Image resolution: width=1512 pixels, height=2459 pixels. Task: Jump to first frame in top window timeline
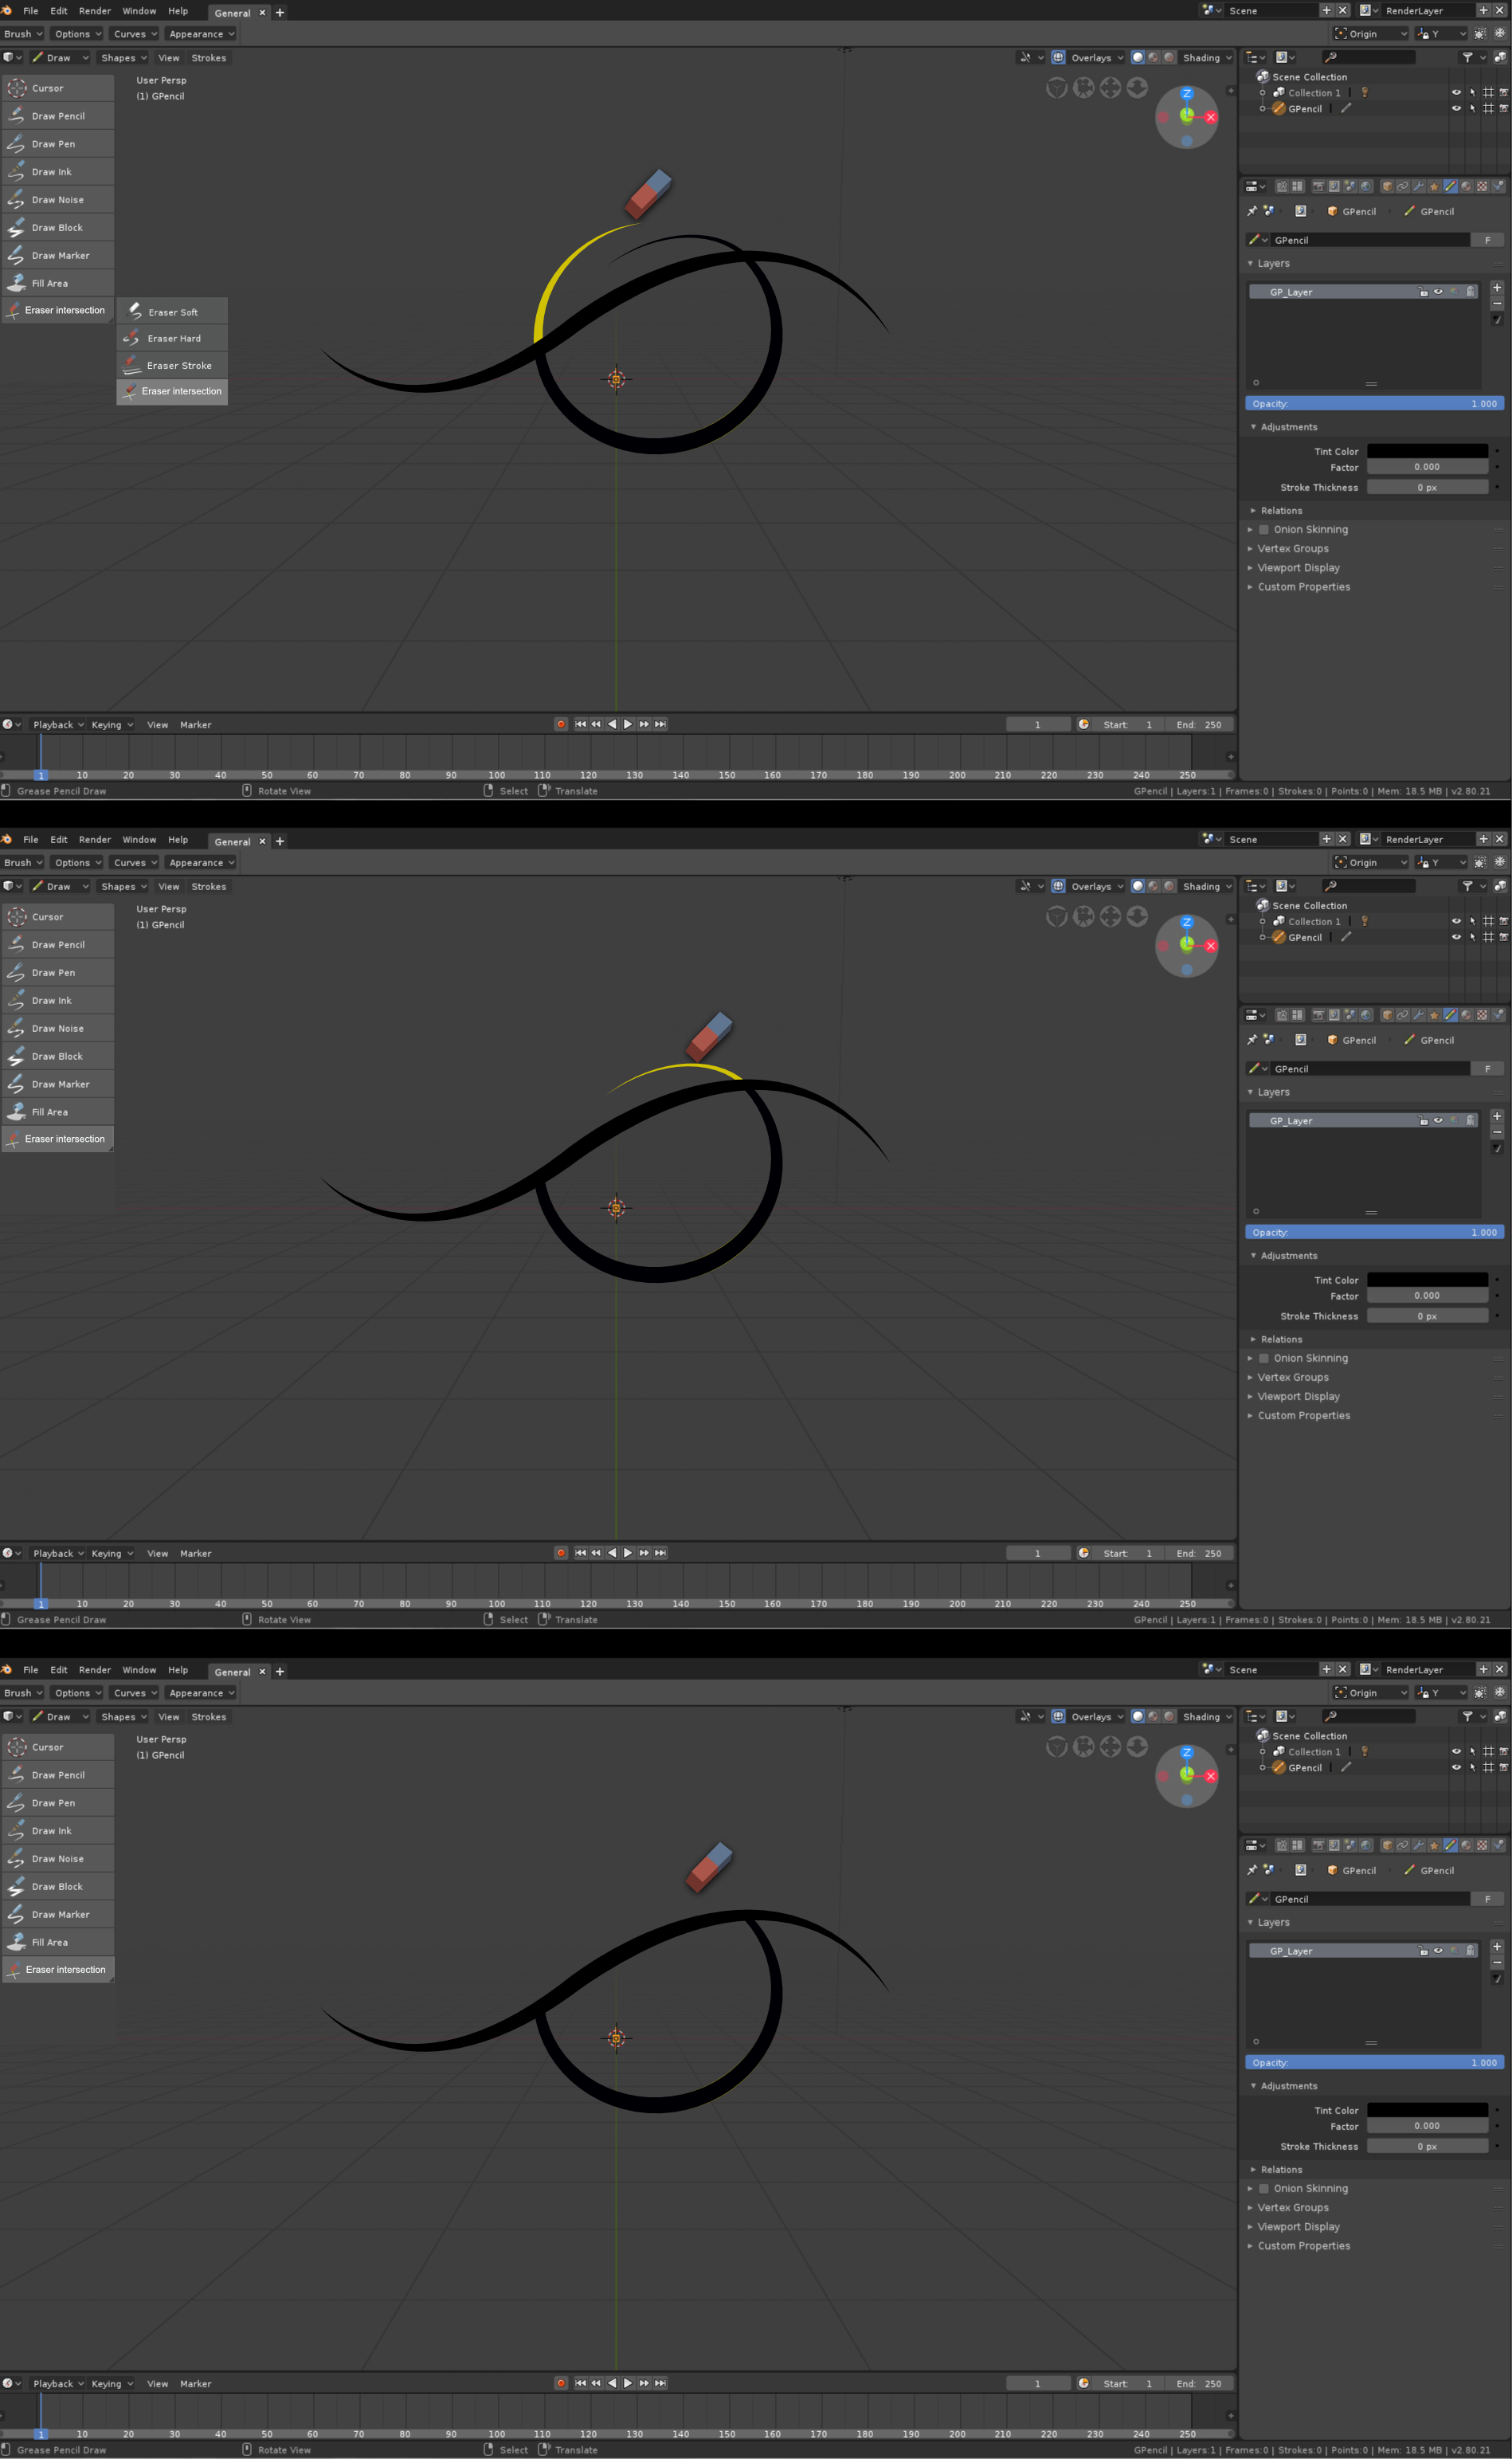[580, 724]
